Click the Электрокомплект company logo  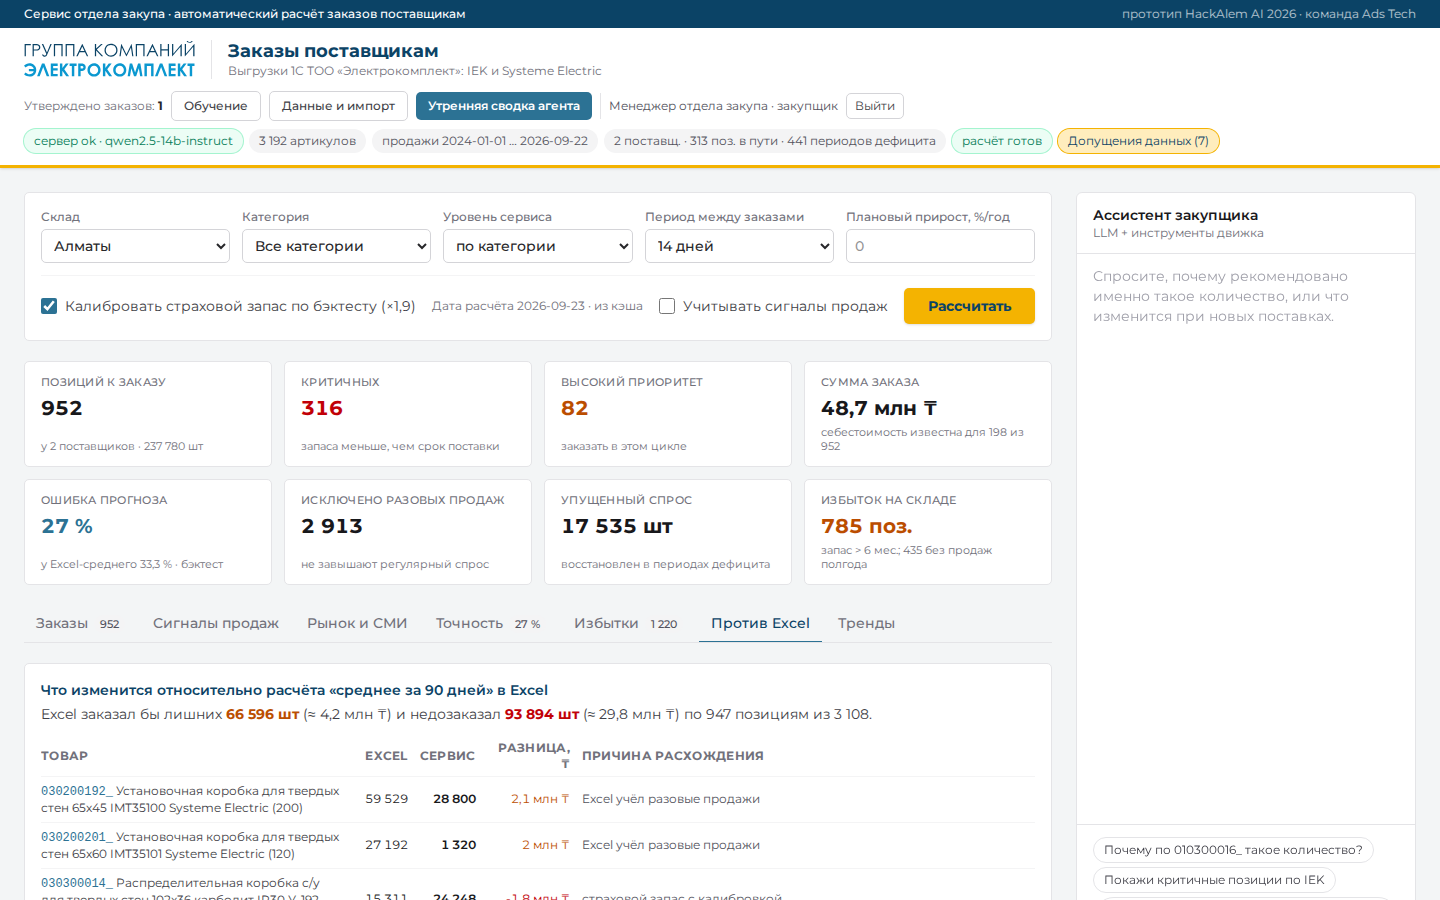[109, 60]
